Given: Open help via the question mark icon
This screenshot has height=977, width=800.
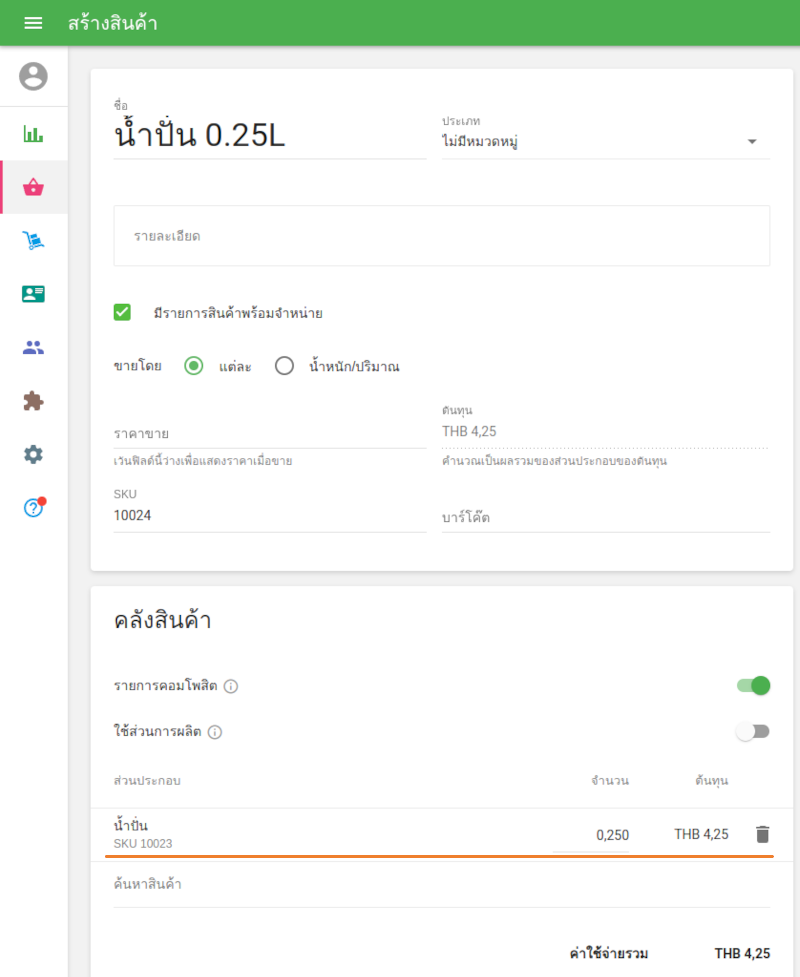Looking at the screenshot, I should pos(33,508).
